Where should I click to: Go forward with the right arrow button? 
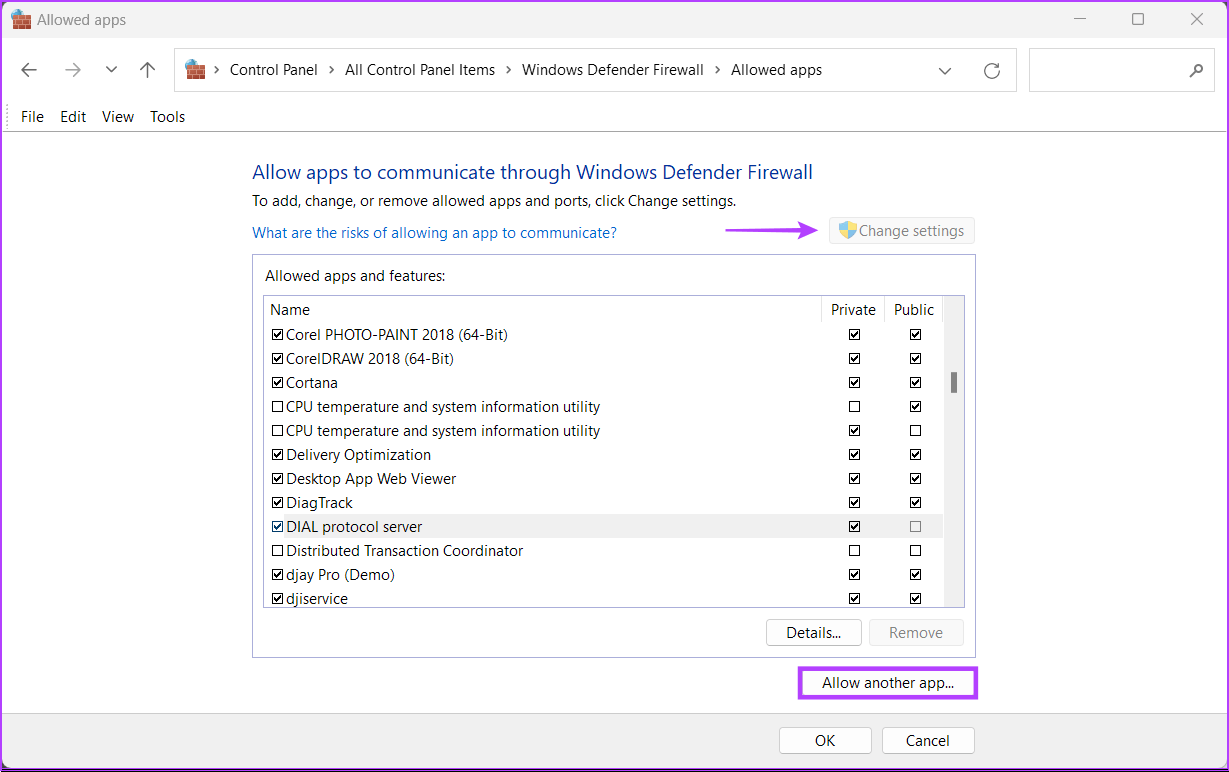pos(72,70)
